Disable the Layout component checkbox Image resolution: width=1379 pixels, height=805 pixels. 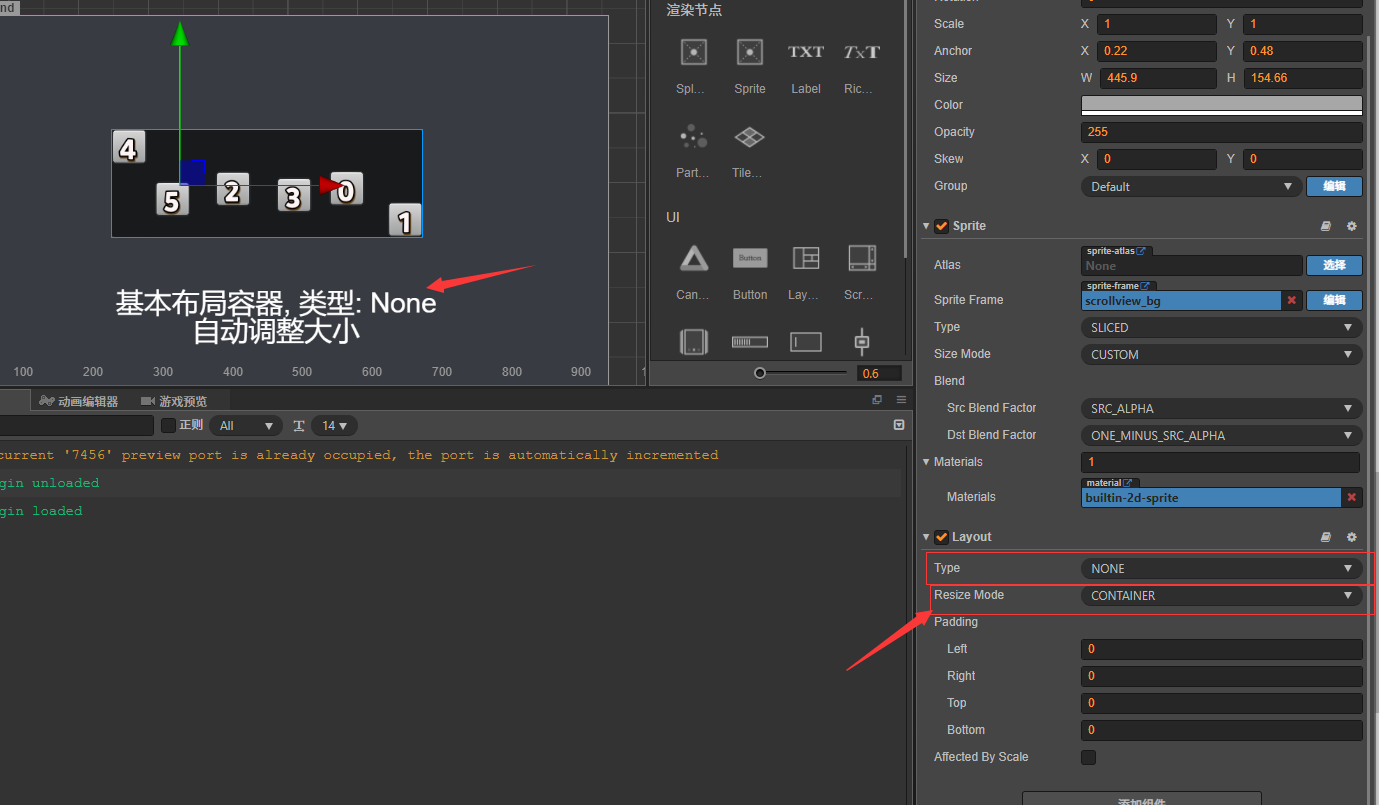[941, 537]
